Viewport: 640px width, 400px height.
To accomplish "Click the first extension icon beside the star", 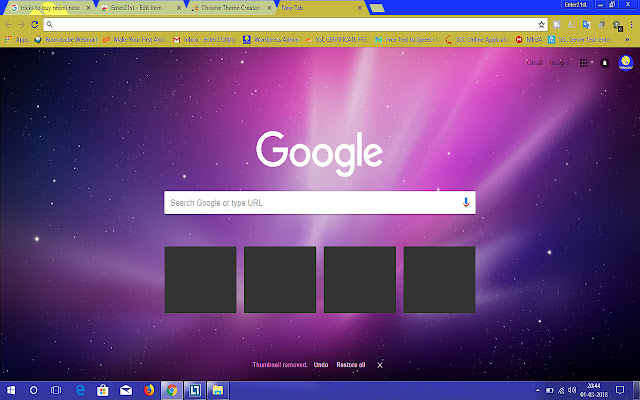I will (556, 24).
